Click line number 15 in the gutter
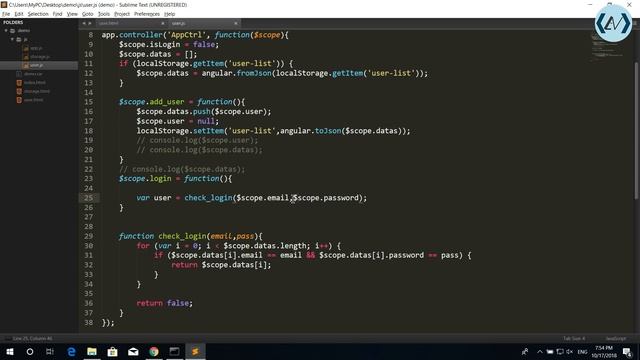640x360 pixels. coord(89,102)
